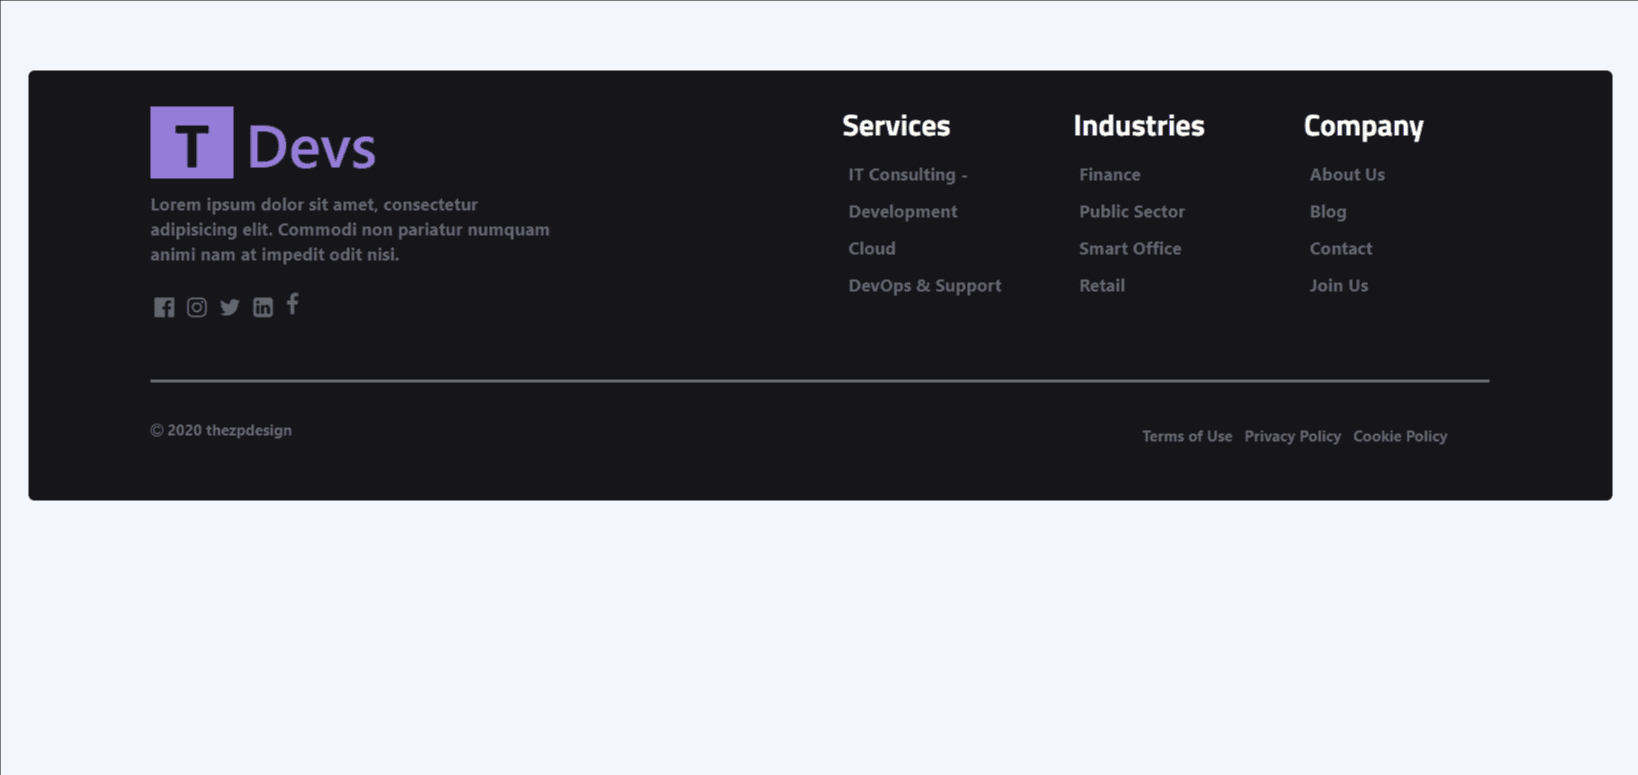This screenshot has width=1638, height=775.
Task: Open the Finance industry link
Action: click(x=1110, y=174)
